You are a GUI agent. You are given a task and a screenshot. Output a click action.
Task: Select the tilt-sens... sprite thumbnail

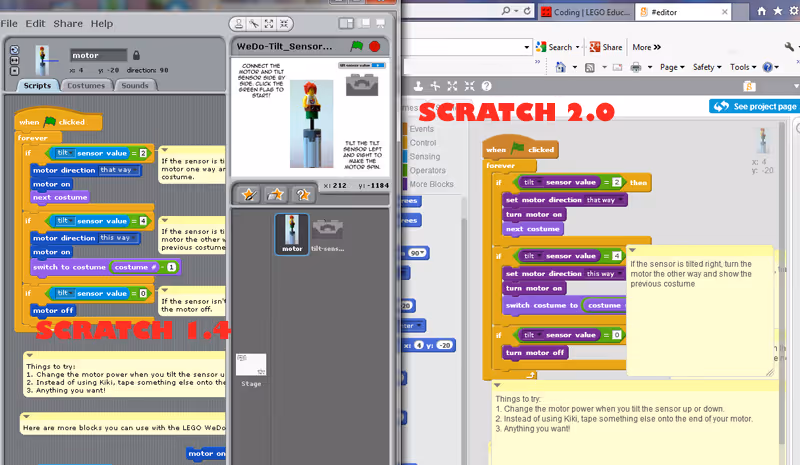[x=328, y=235]
